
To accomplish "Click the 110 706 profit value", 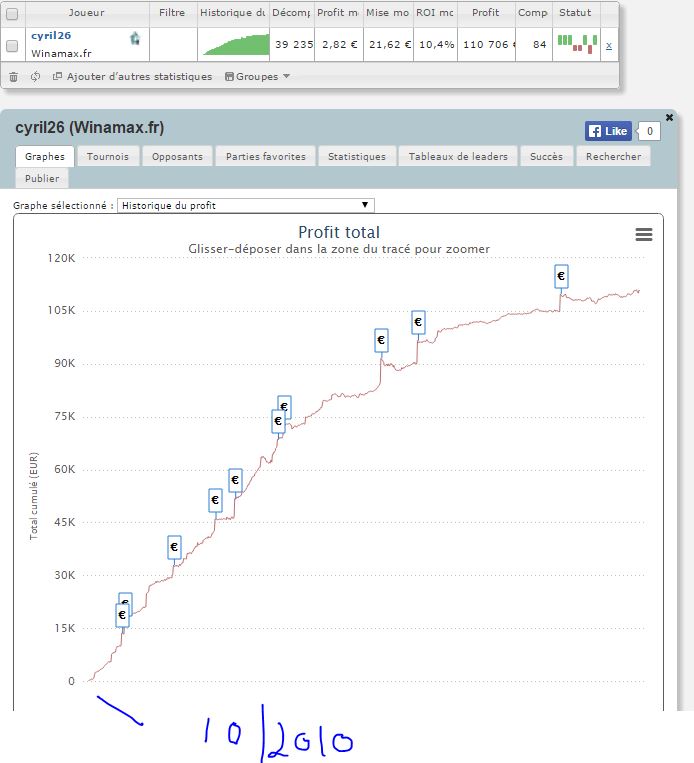I will pos(489,44).
